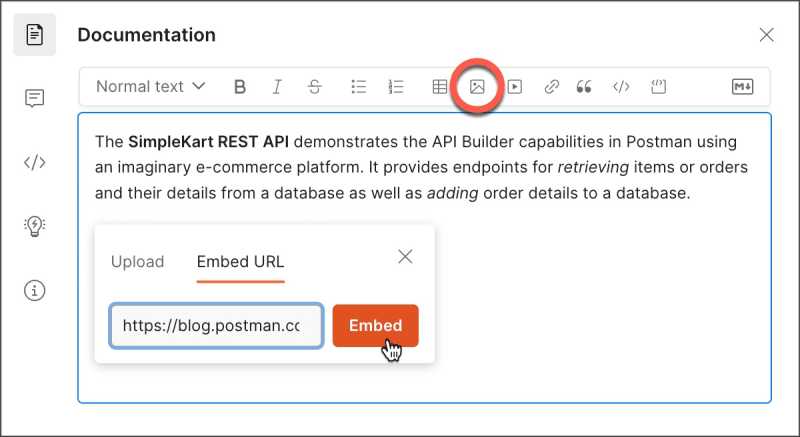Viewport: 800px width, 437px height.
Task: Open the Code sidebar icon
Action: tap(35, 162)
